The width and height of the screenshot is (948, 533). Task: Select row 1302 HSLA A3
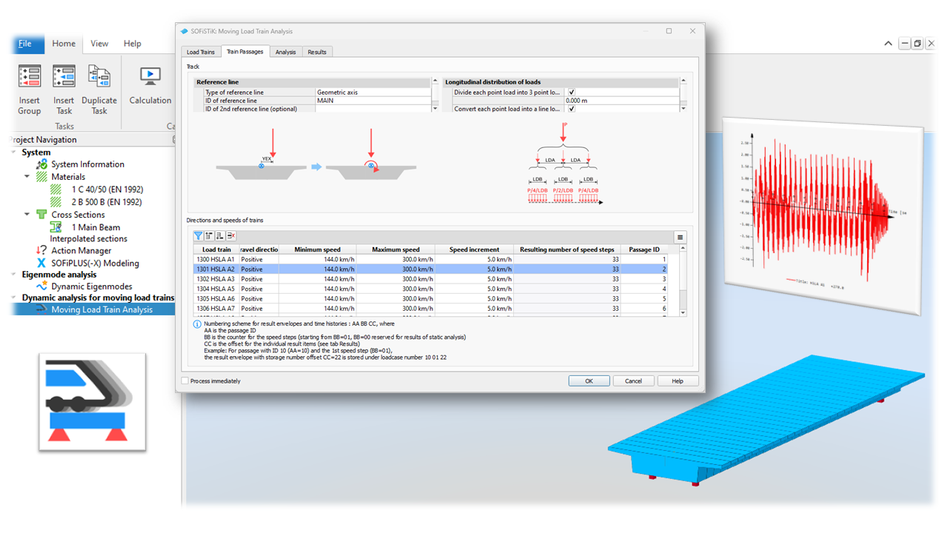430,279
